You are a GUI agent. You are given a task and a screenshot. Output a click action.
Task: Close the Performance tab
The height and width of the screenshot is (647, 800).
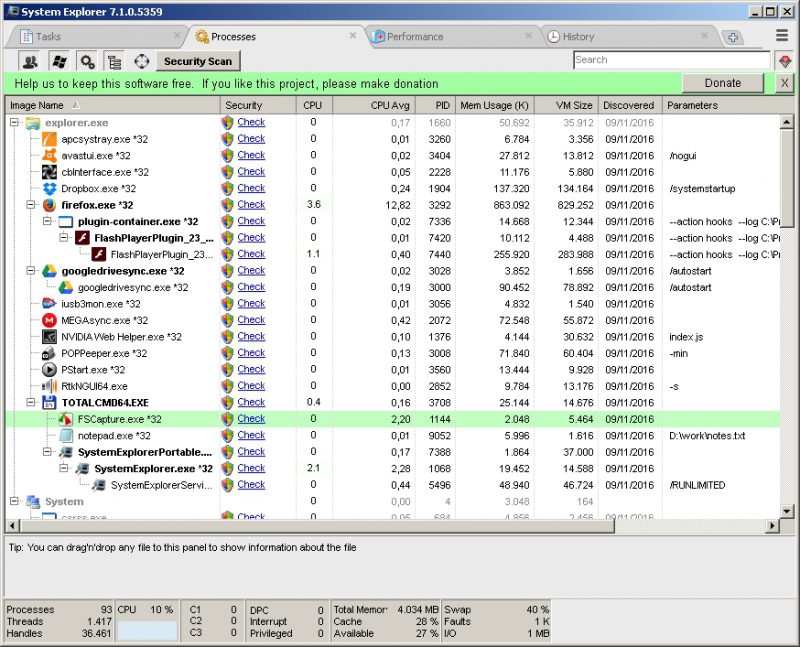[528, 35]
